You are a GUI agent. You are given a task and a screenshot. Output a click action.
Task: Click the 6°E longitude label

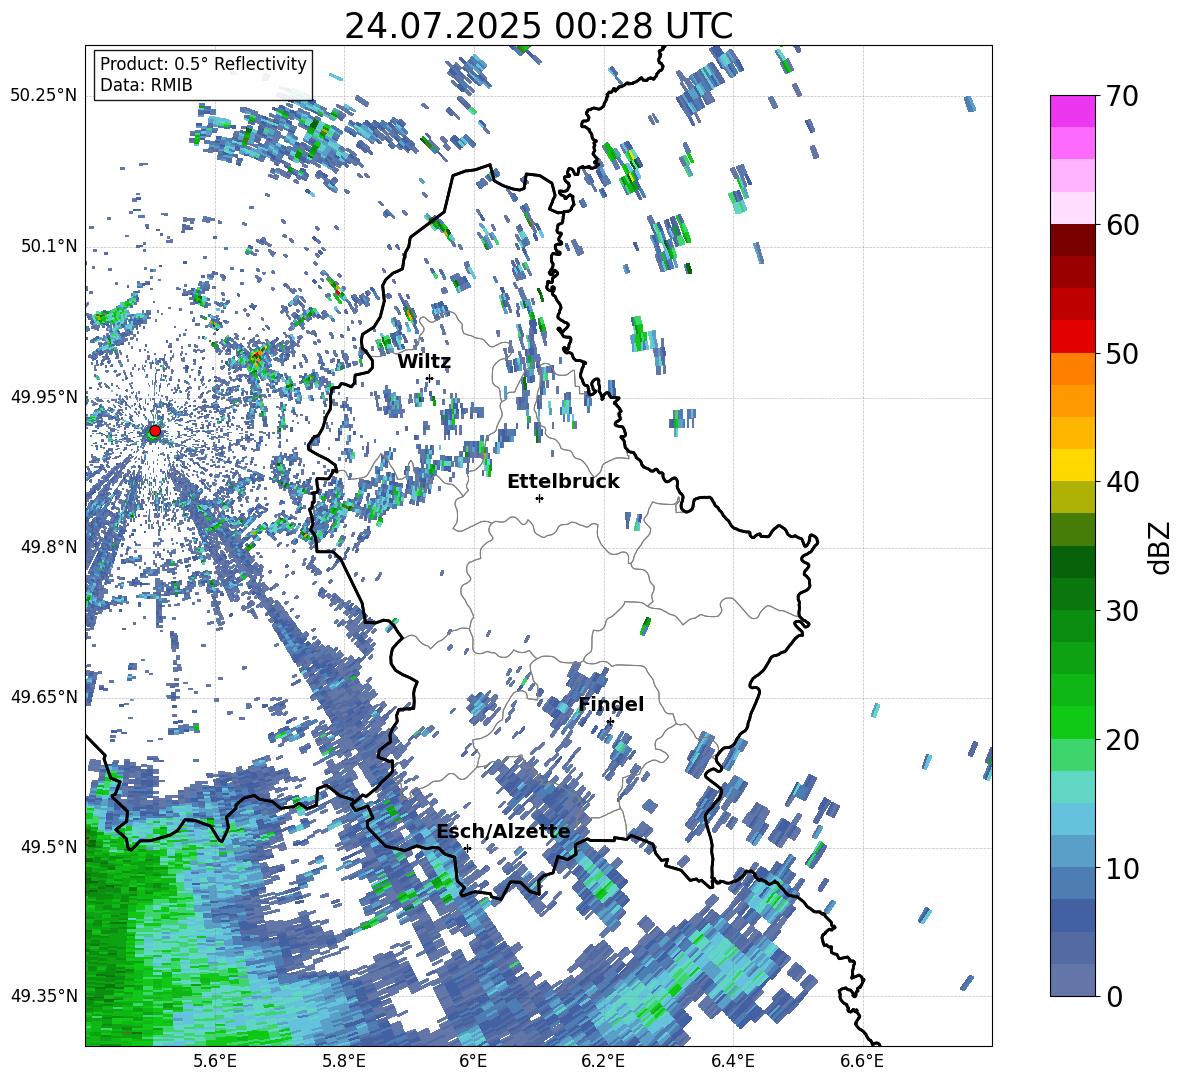(x=473, y=1061)
